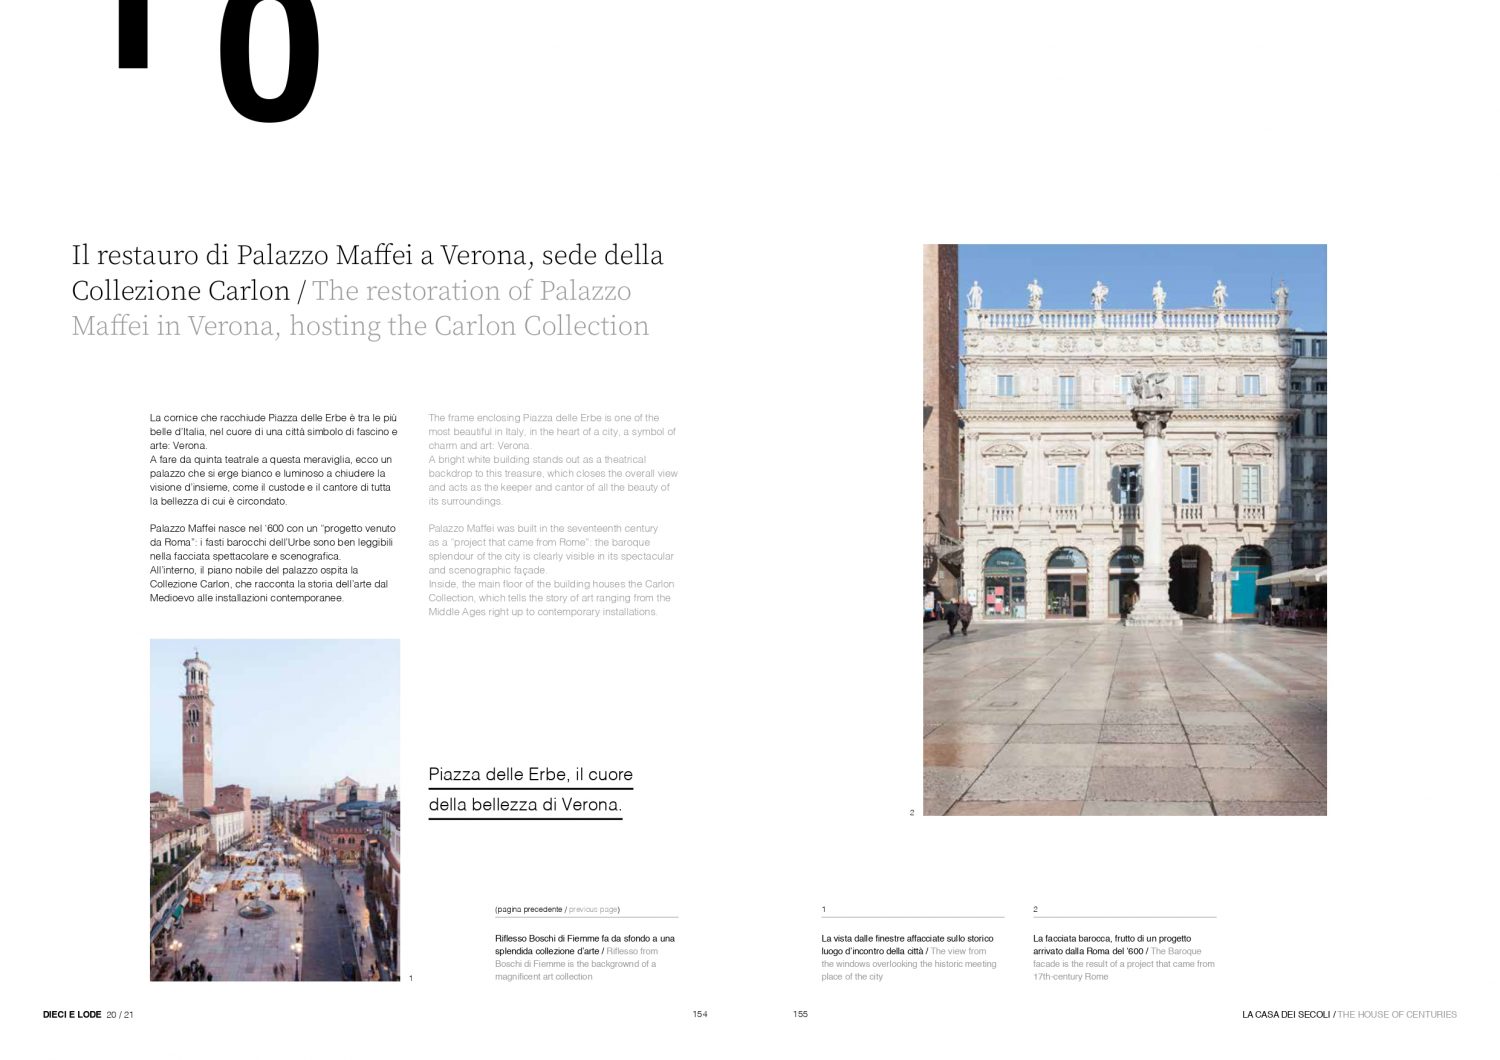Click the page number 154
Viewport: 1500px width, 1060px height.
point(700,1014)
